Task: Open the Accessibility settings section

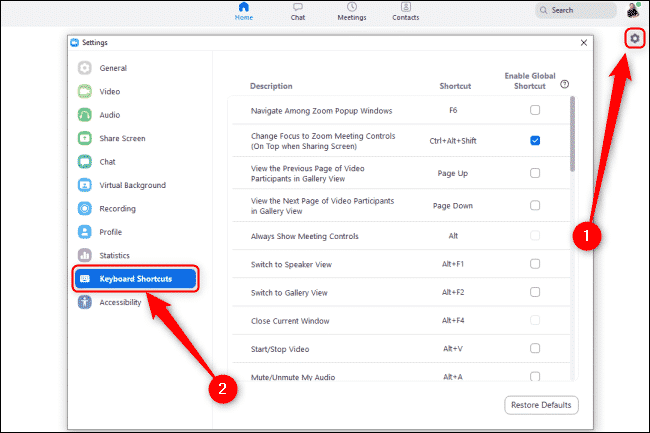Action: 119,302
